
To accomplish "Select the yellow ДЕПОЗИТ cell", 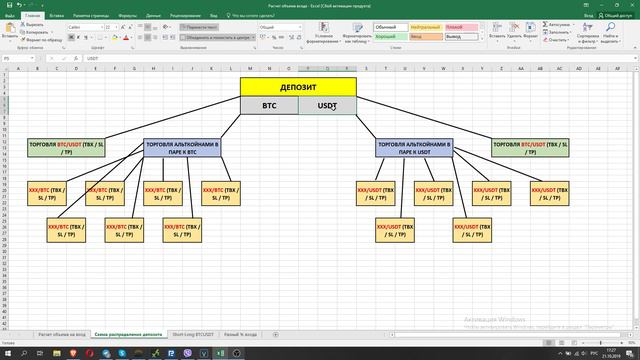I will (x=298, y=87).
